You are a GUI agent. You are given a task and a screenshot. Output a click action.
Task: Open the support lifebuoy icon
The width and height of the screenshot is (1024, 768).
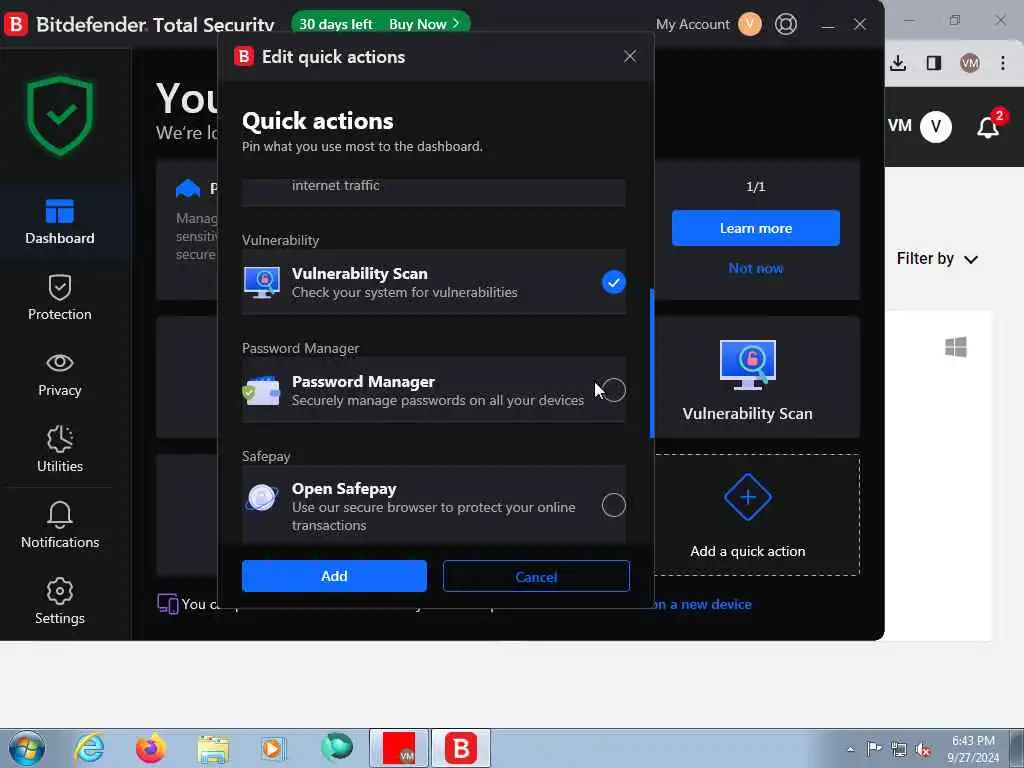tap(786, 24)
